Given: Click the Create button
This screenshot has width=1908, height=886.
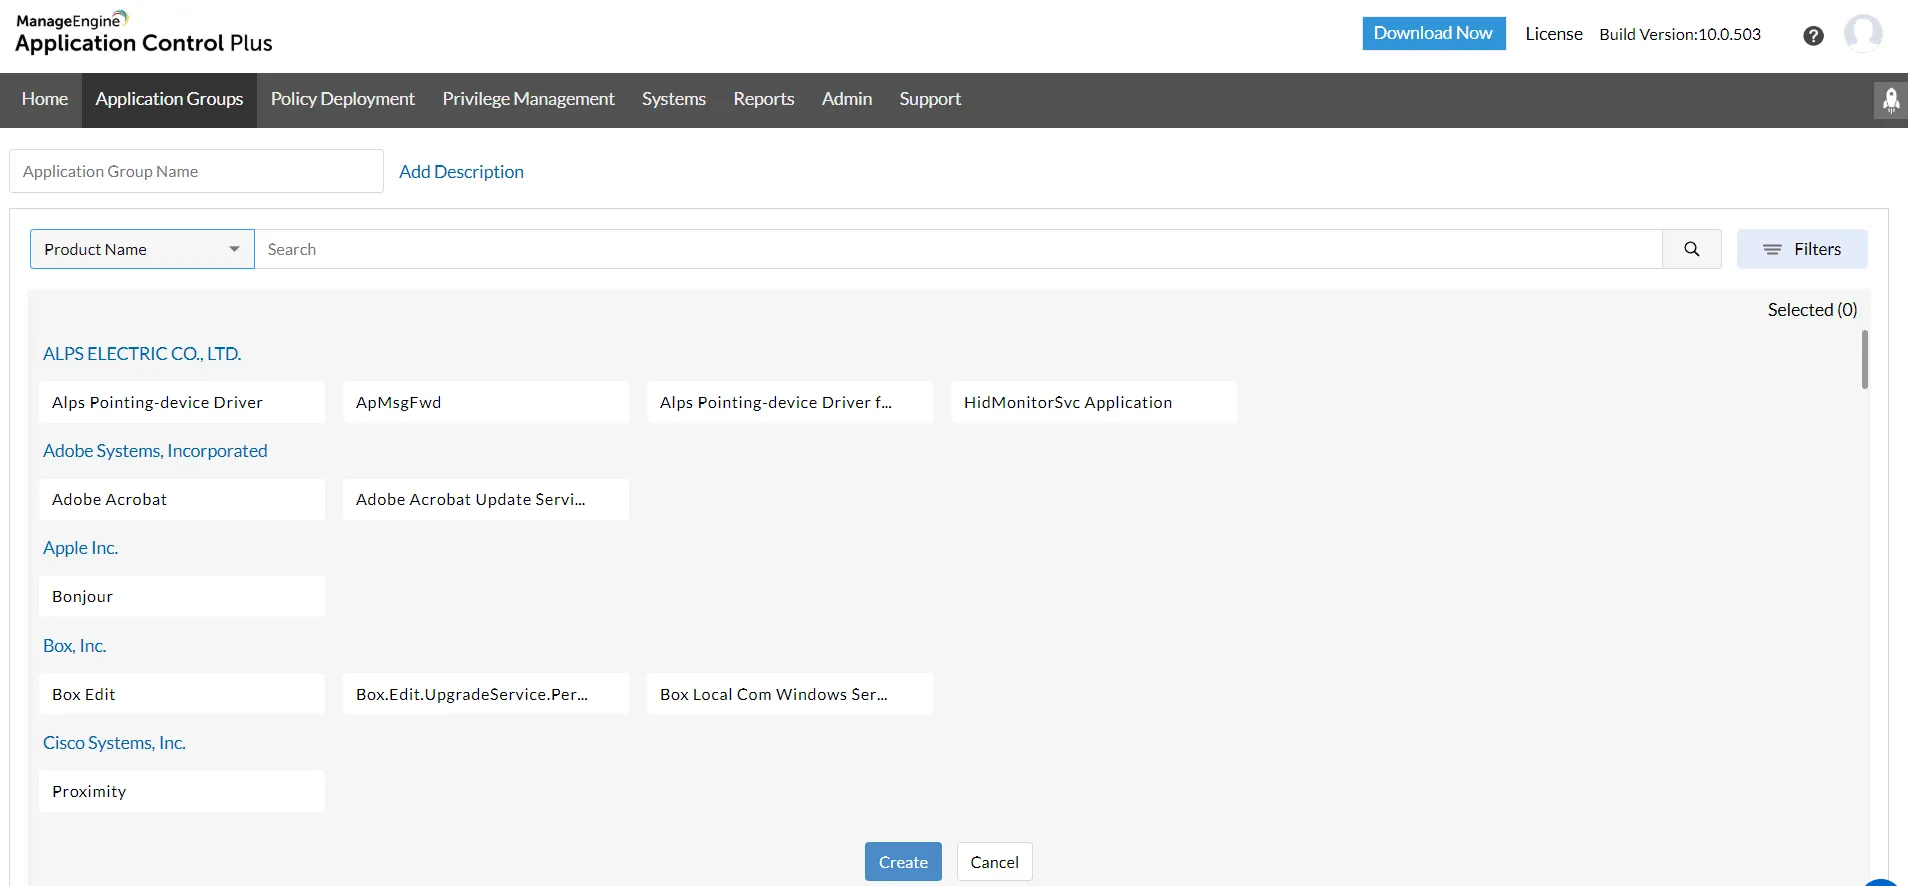Looking at the screenshot, I should [x=903, y=862].
